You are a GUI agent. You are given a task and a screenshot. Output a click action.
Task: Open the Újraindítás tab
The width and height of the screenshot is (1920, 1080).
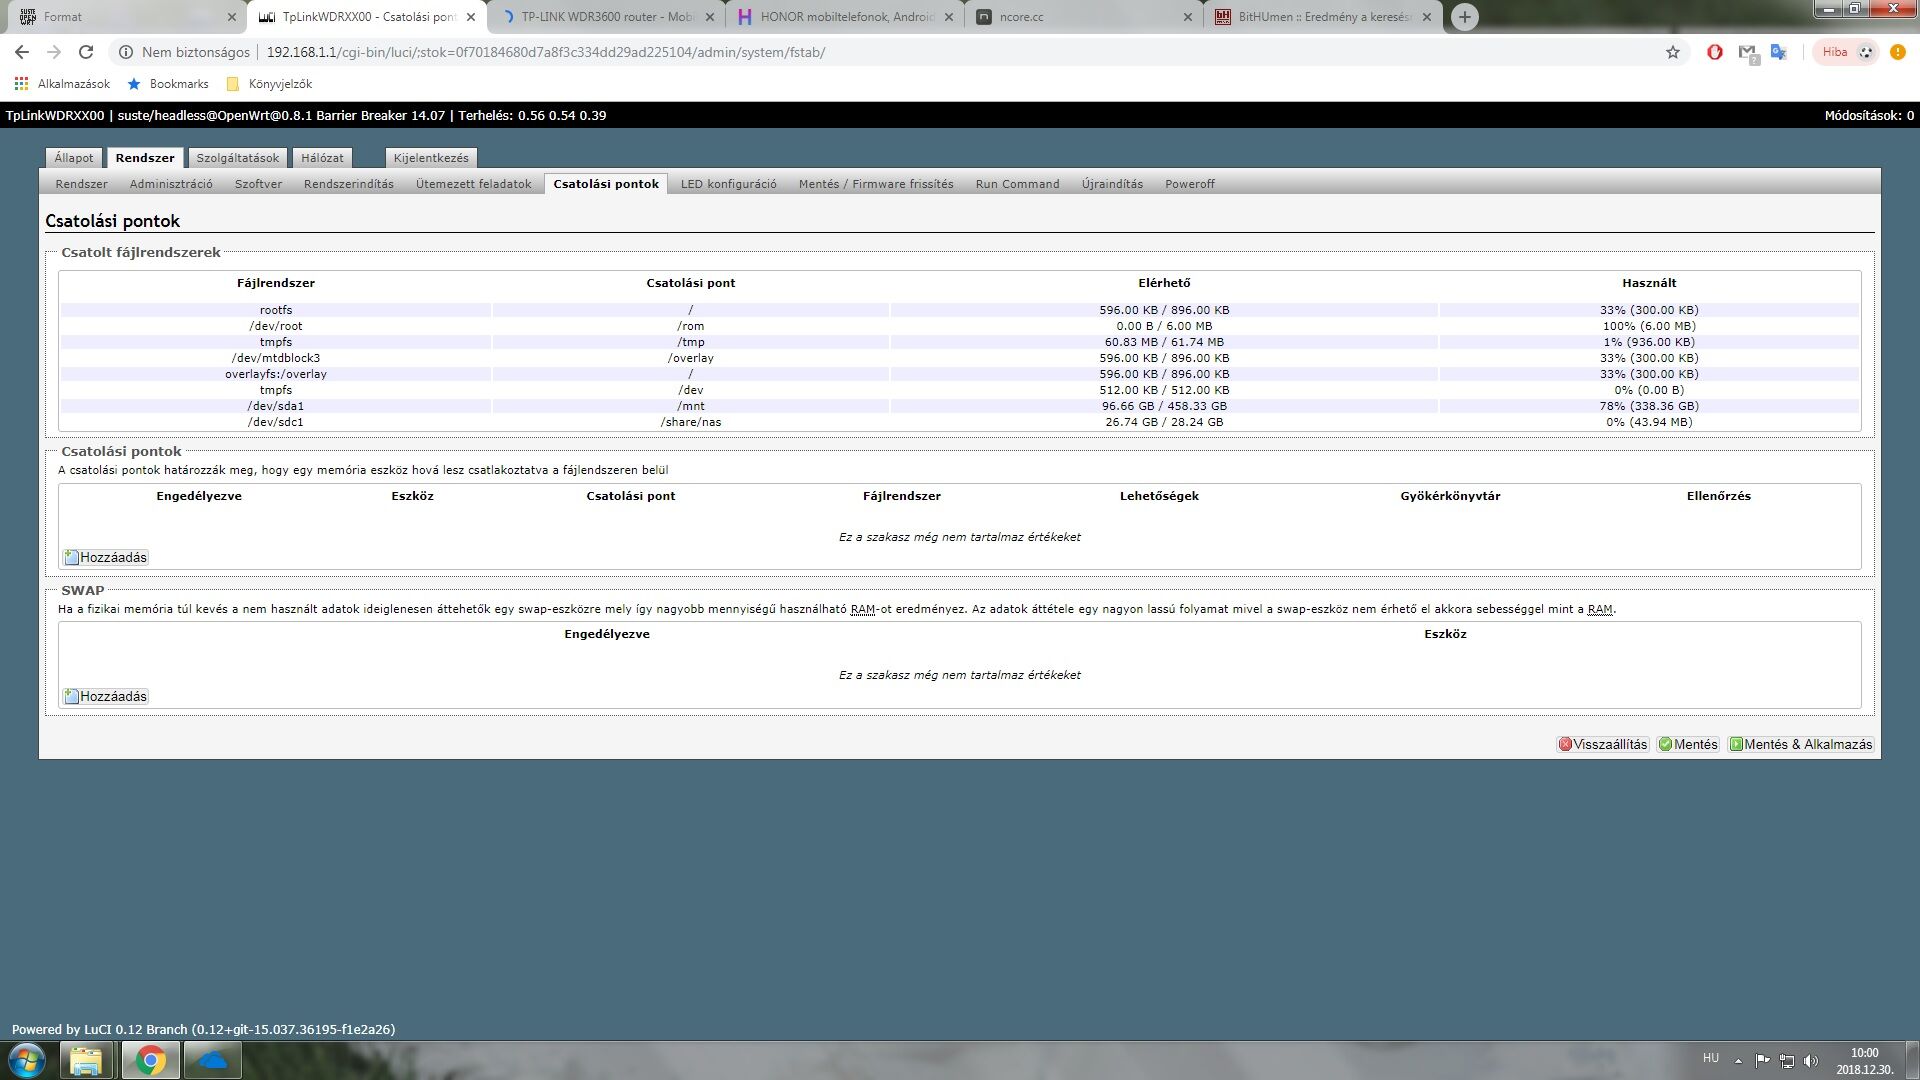click(x=1112, y=184)
